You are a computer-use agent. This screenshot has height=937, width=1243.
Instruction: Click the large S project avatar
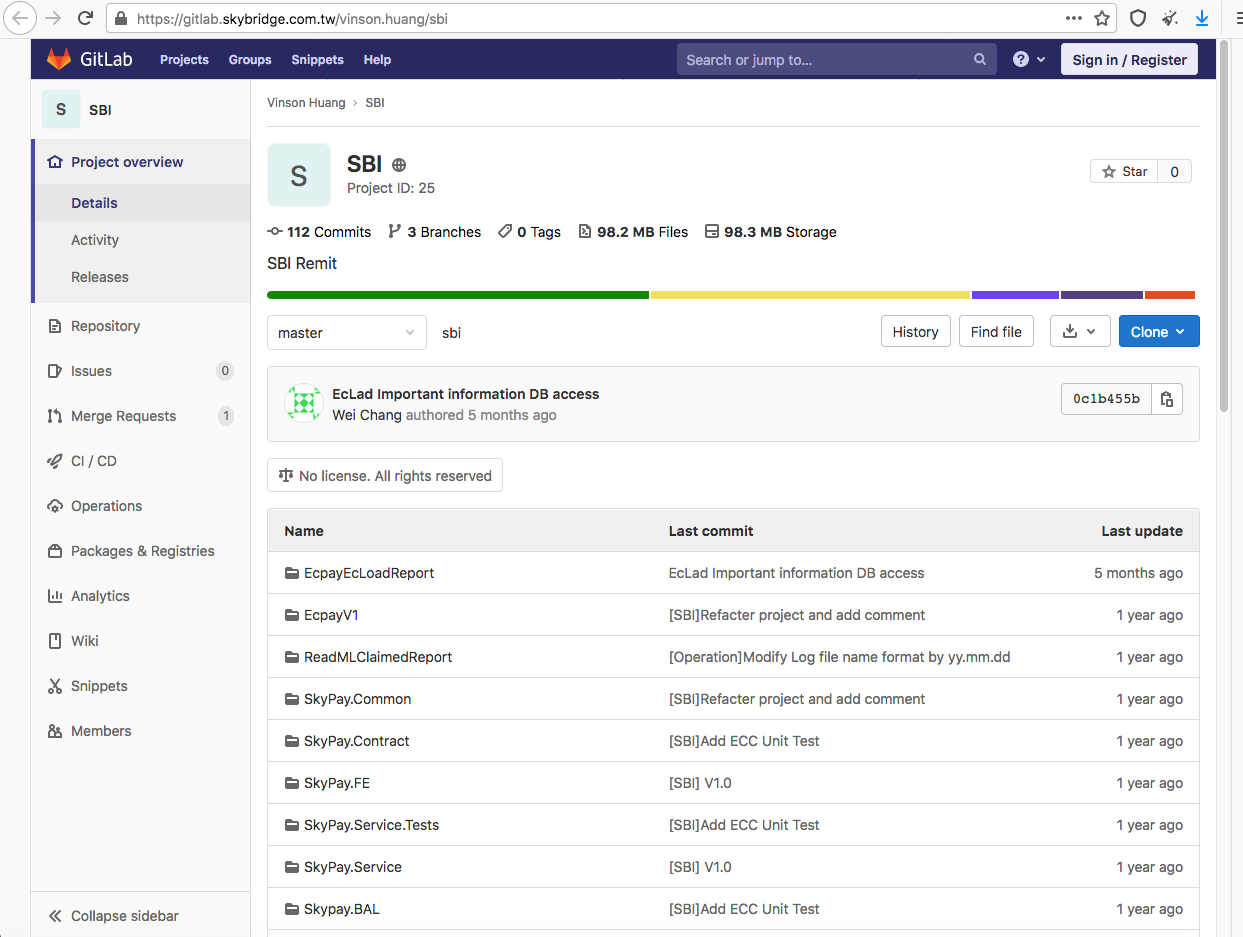click(299, 175)
